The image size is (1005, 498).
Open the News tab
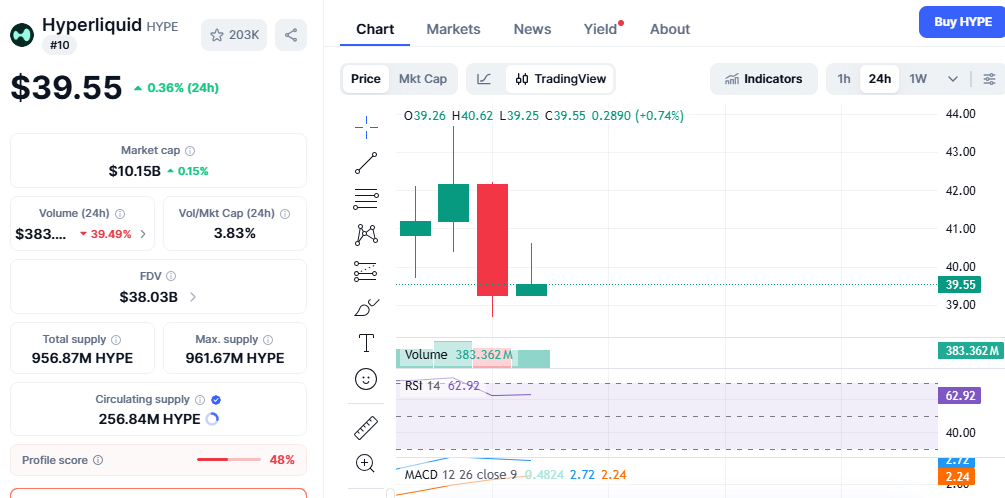[532, 29]
